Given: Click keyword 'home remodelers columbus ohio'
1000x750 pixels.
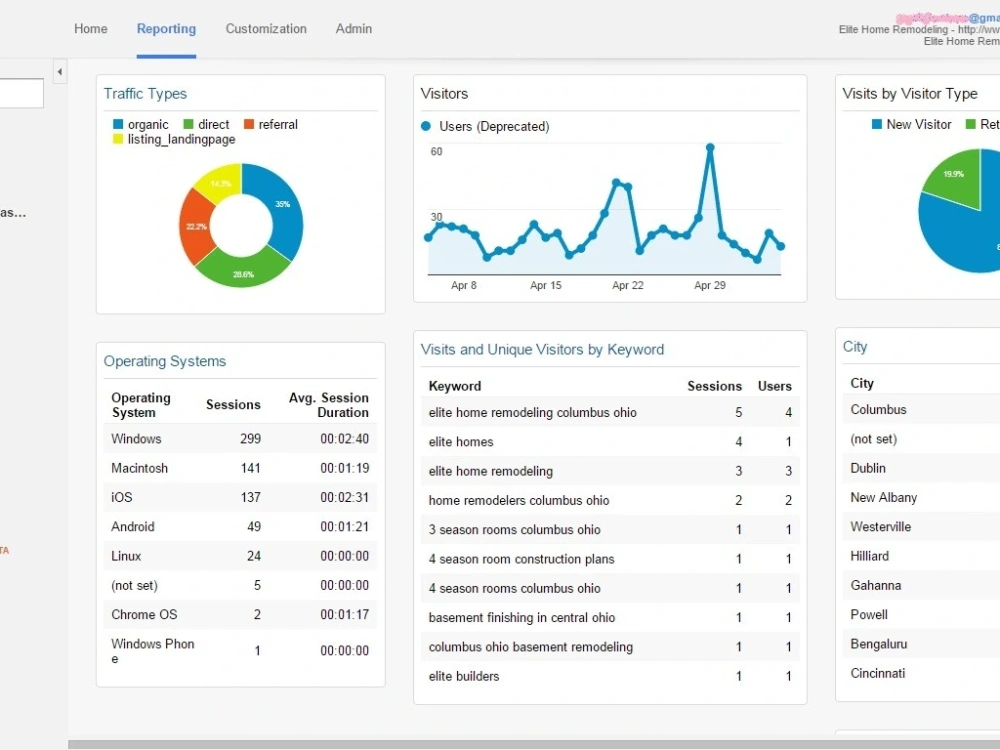Looking at the screenshot, I should coord(519,501).
